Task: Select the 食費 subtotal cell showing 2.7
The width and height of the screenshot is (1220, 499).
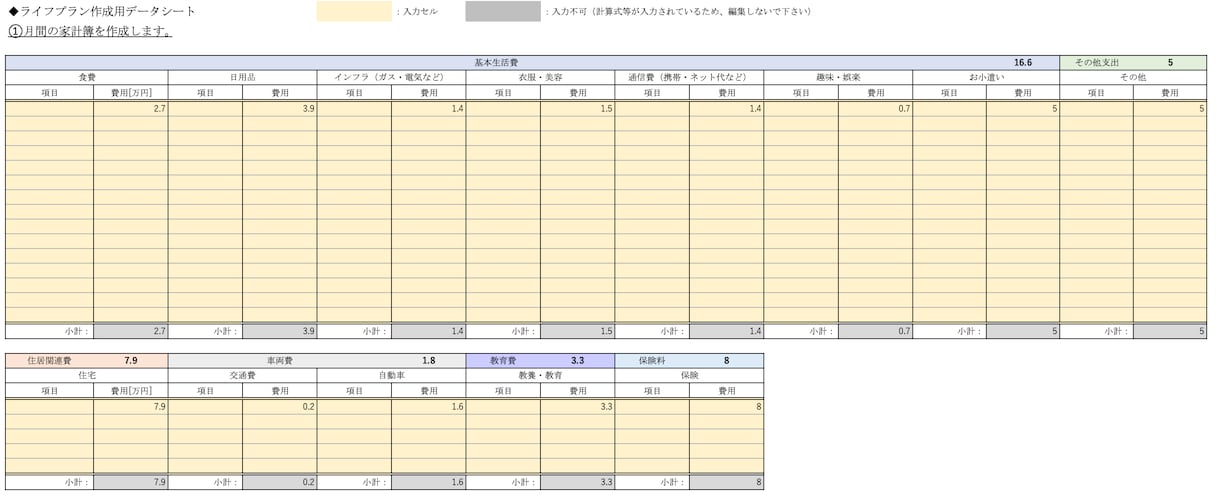Action: coord(131,331)
